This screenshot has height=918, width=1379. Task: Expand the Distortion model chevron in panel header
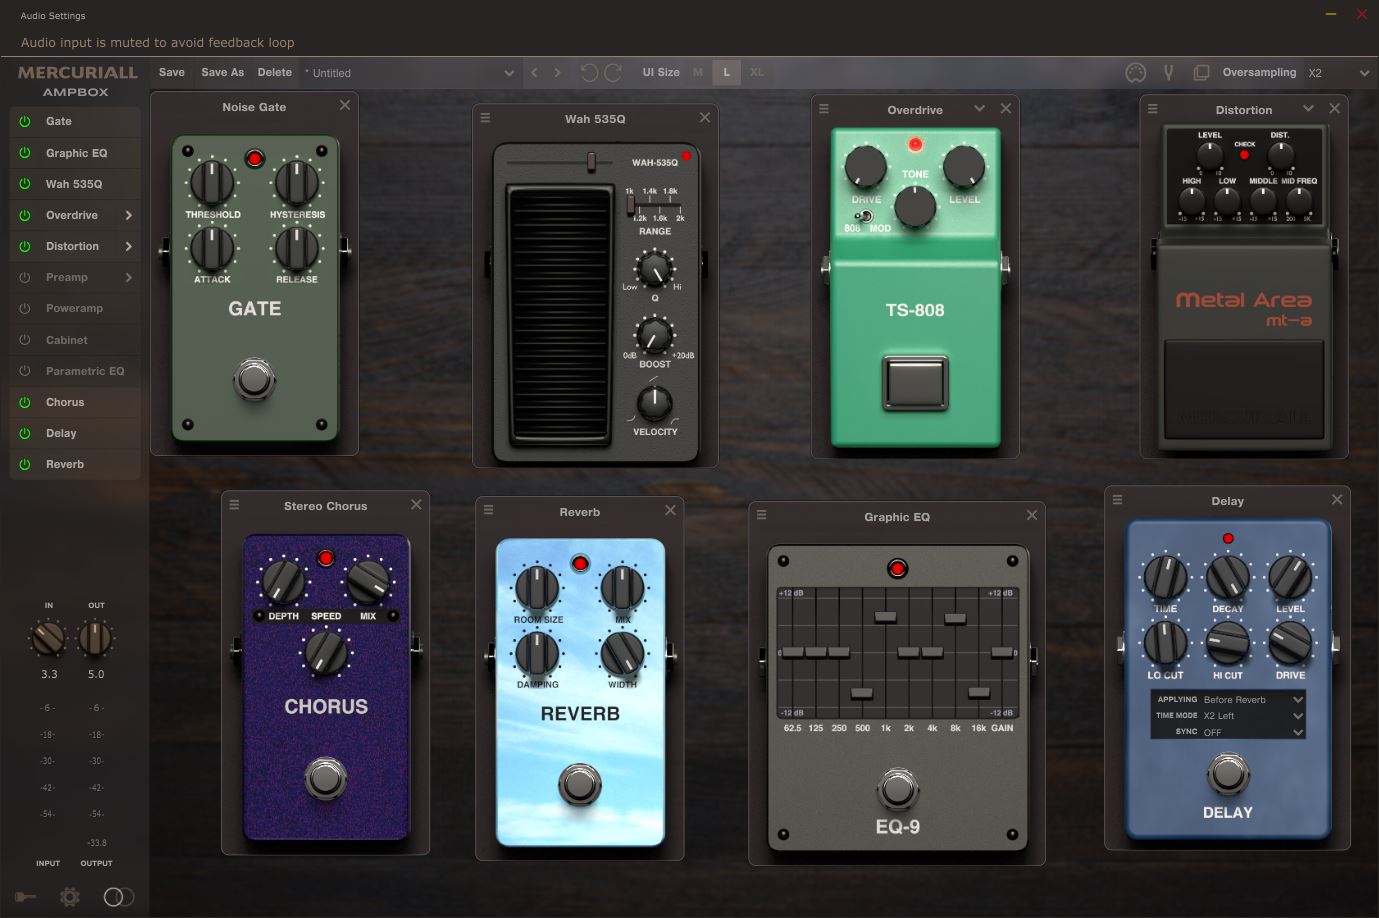[1308, 108]
